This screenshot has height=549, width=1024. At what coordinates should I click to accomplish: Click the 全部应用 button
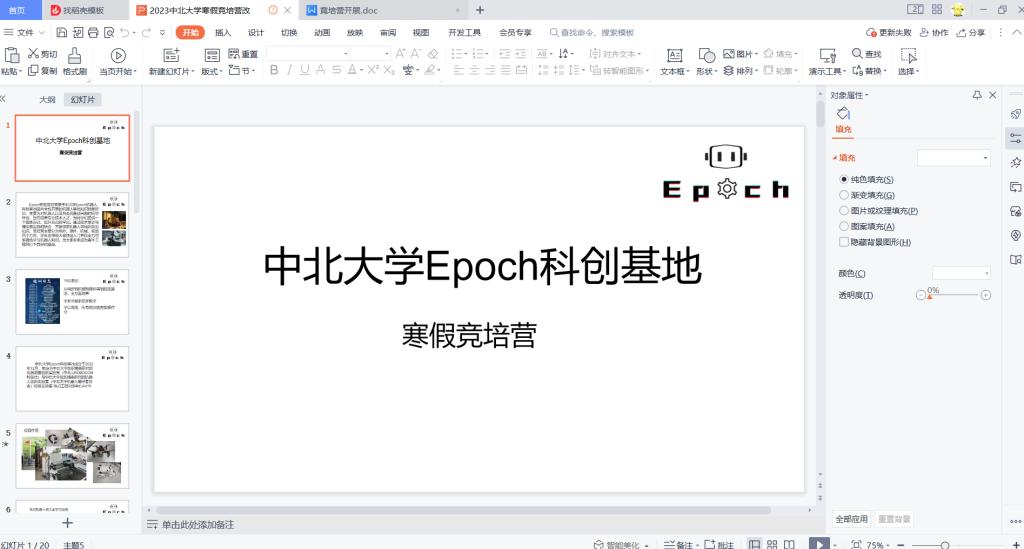851,519
